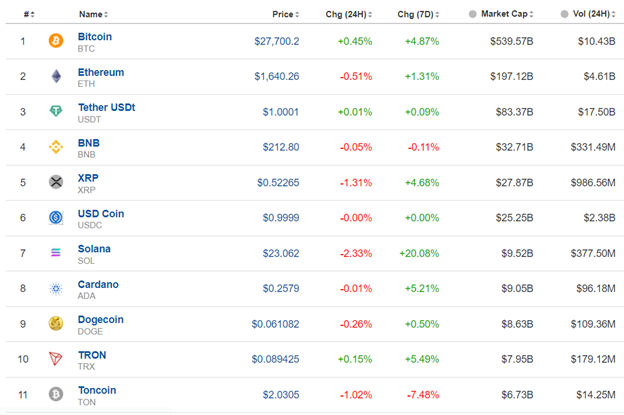Click the BTC ticker symbol text
Image resolution: width=624 pixels, height=415 pixels.
click(x=86, y=49)
